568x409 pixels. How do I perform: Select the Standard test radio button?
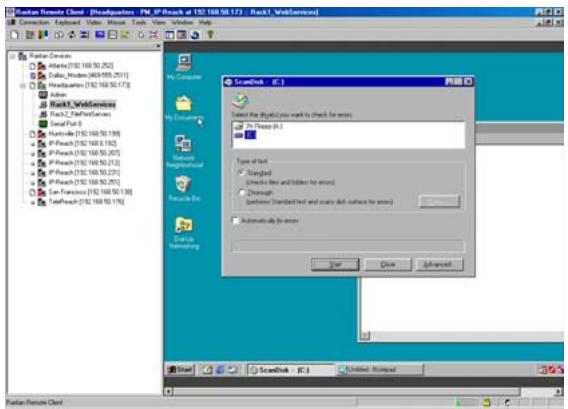242,173
